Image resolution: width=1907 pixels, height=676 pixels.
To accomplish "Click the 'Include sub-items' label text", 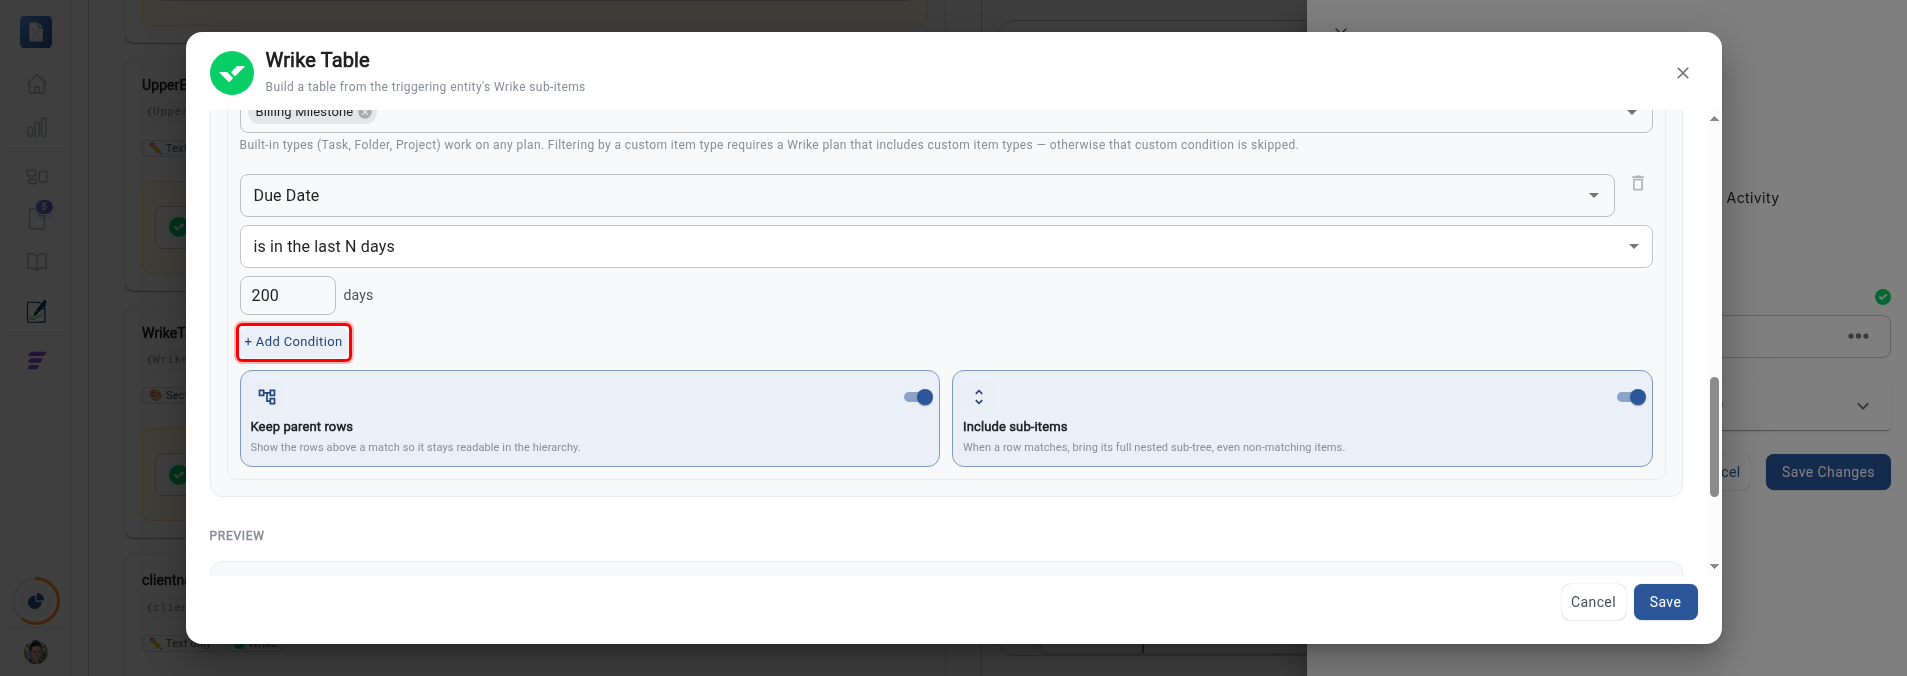I will tap(1015, 427).
